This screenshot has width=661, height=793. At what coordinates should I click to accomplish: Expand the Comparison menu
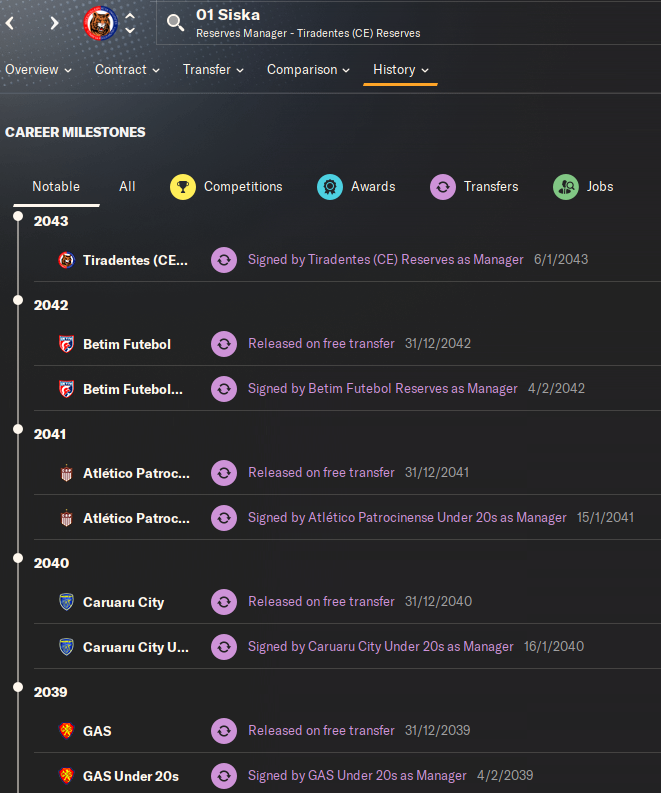308,70
